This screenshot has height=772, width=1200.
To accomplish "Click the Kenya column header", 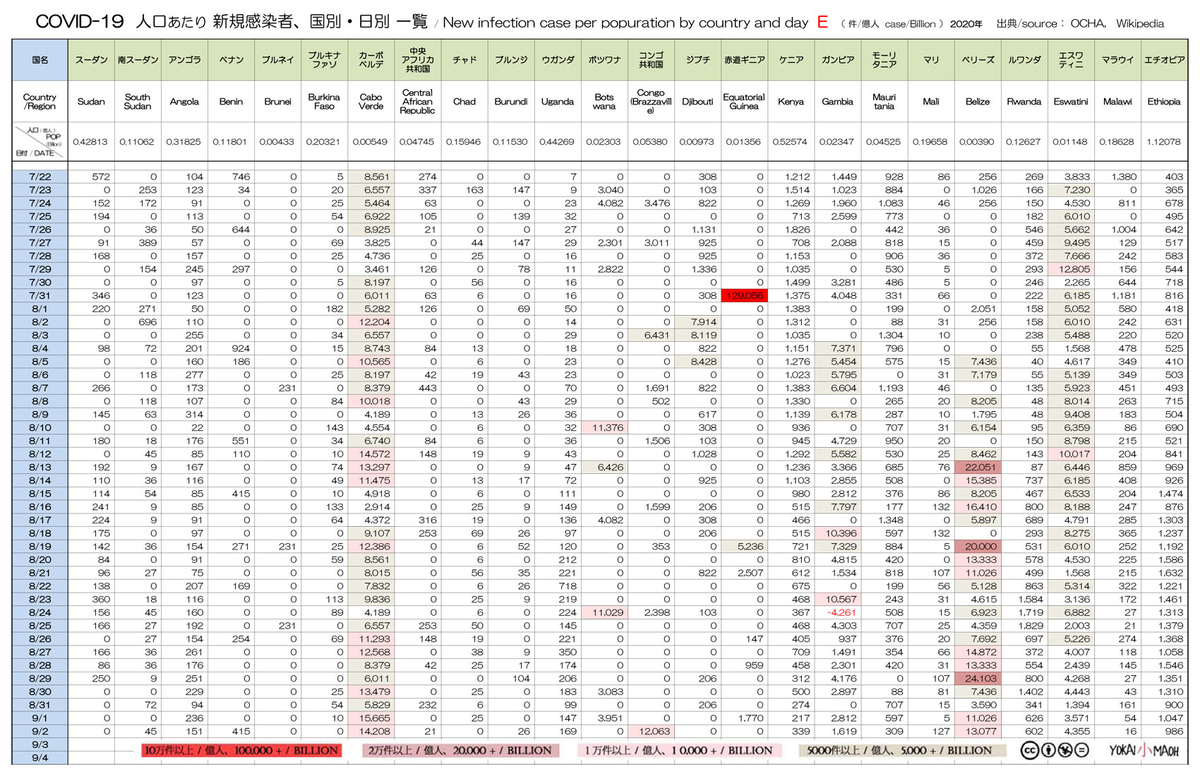I will (x=791, y=102).
